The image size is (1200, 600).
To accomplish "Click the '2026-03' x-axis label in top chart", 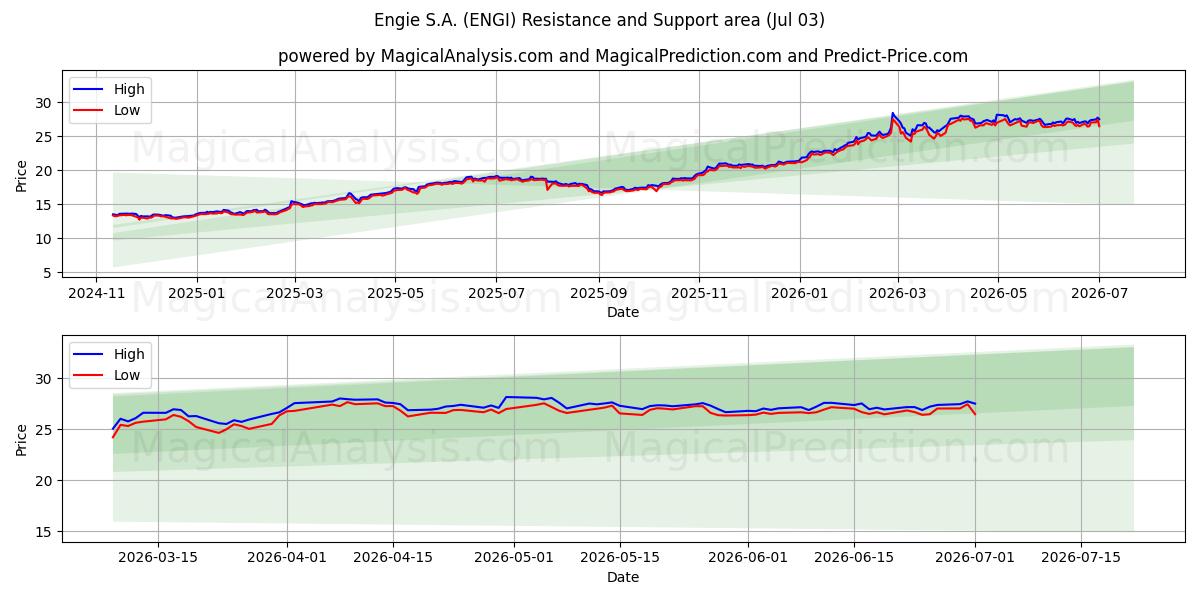I will coord(897,294).
